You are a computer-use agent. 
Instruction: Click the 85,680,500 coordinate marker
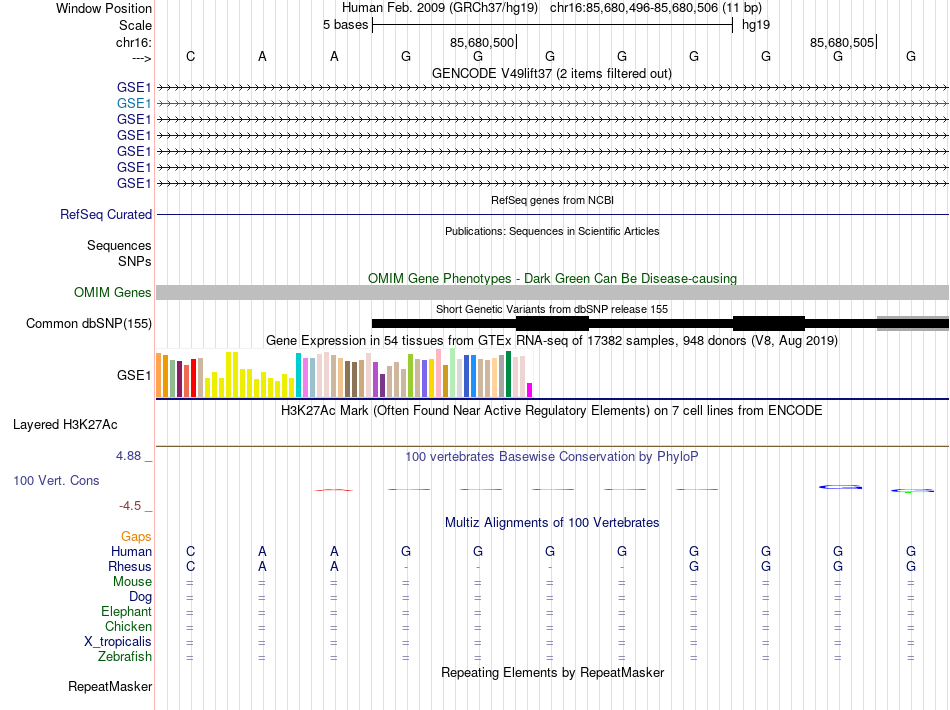click(482, 42)
